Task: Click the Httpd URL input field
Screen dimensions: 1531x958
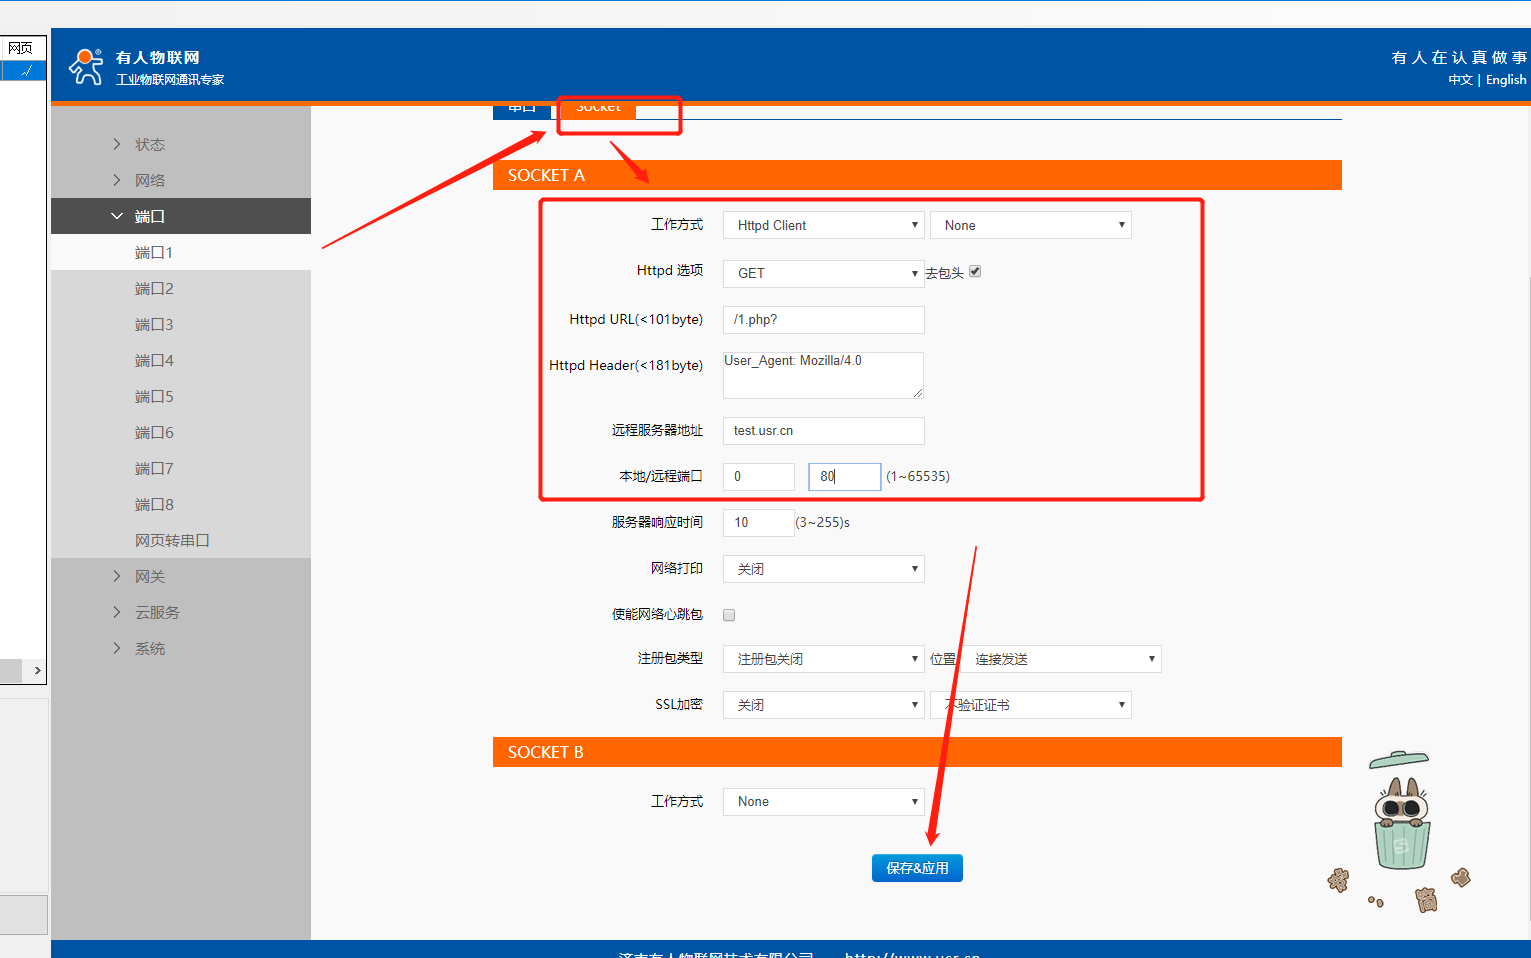Action: (x=824, y=320)
